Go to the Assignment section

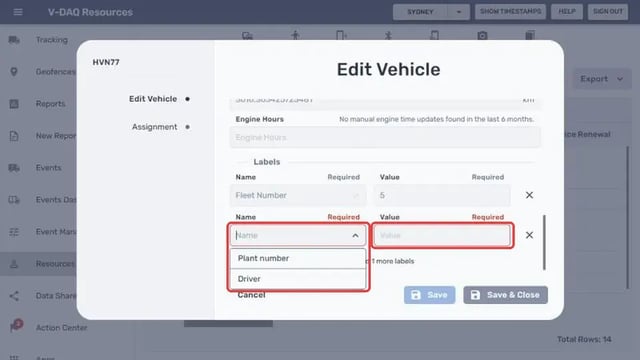tap(154, 127)
